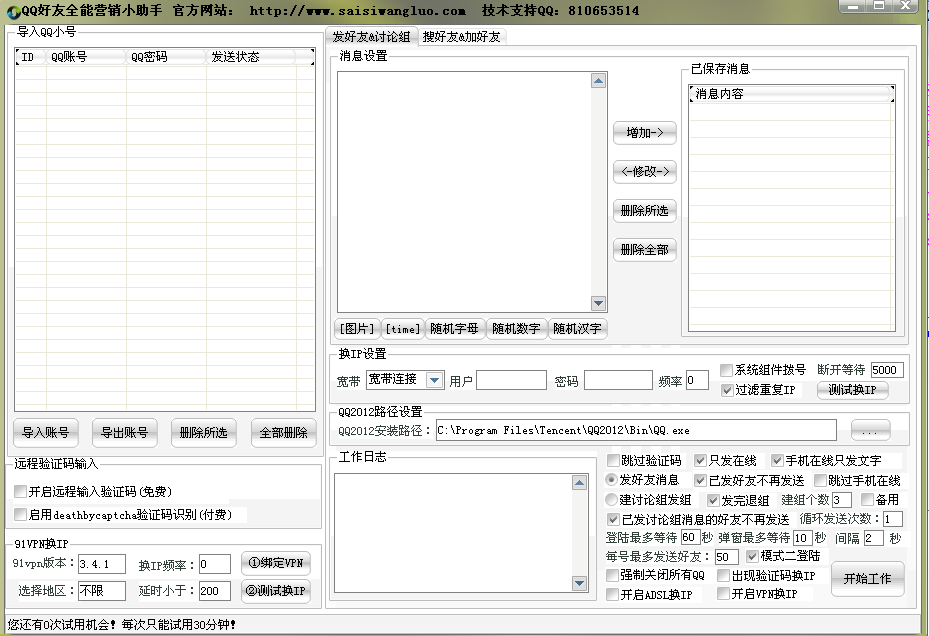Check 开启远程输入验证码 (免费) option
The height and width of the screenshot is (636, 929).
pyautogui.click(x=21, y=491)
